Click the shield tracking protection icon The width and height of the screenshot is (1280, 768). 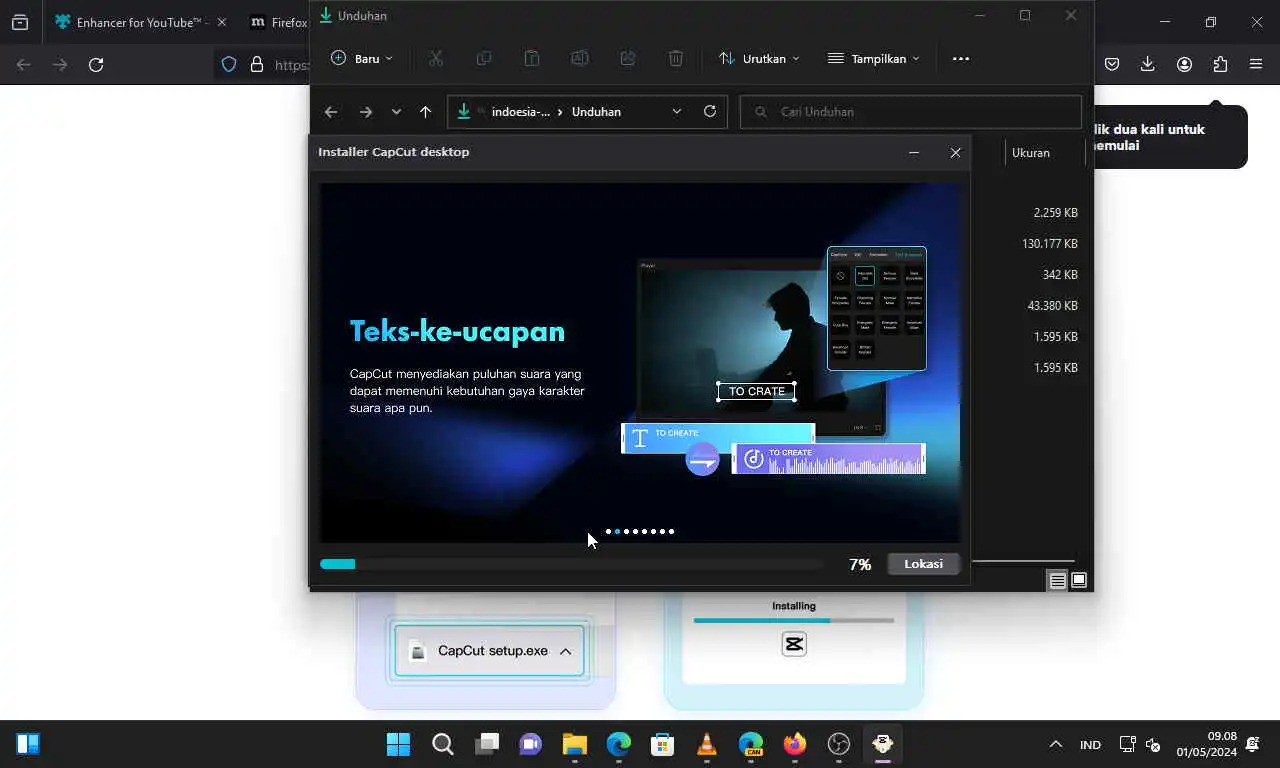229,65
